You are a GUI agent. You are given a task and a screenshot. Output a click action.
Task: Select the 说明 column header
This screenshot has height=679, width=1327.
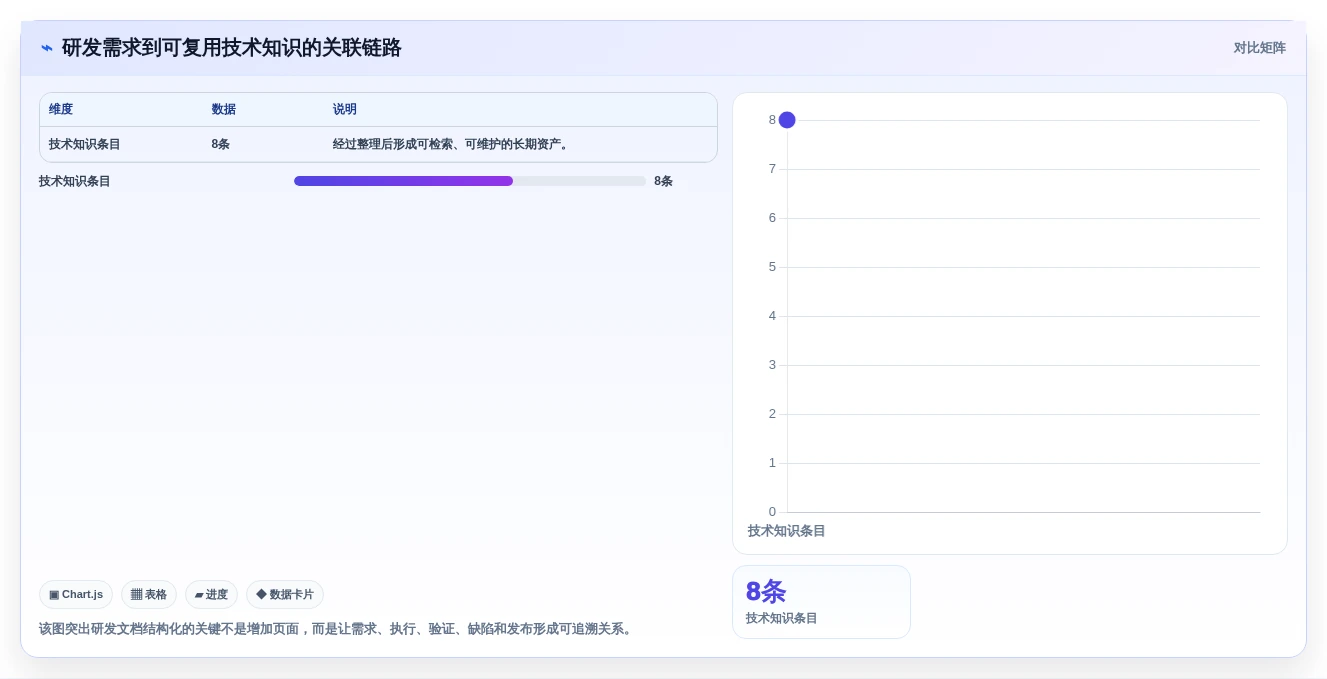point(345,109)
